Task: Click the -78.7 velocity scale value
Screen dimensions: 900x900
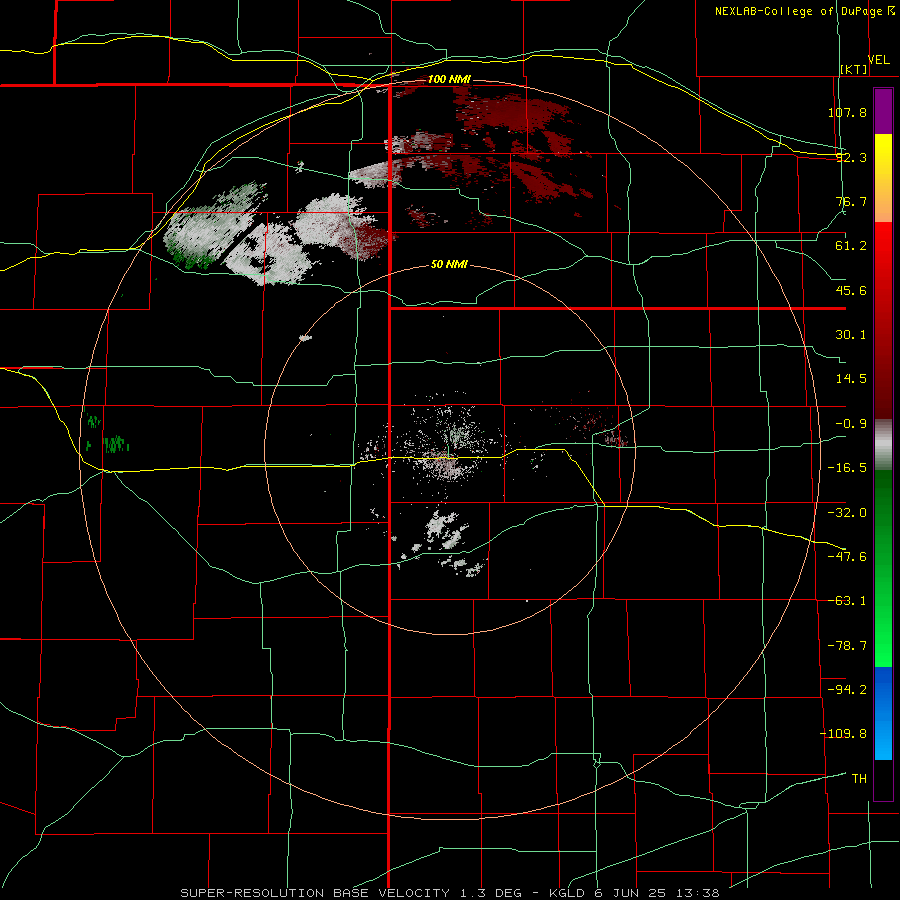Action: point(847,646)
